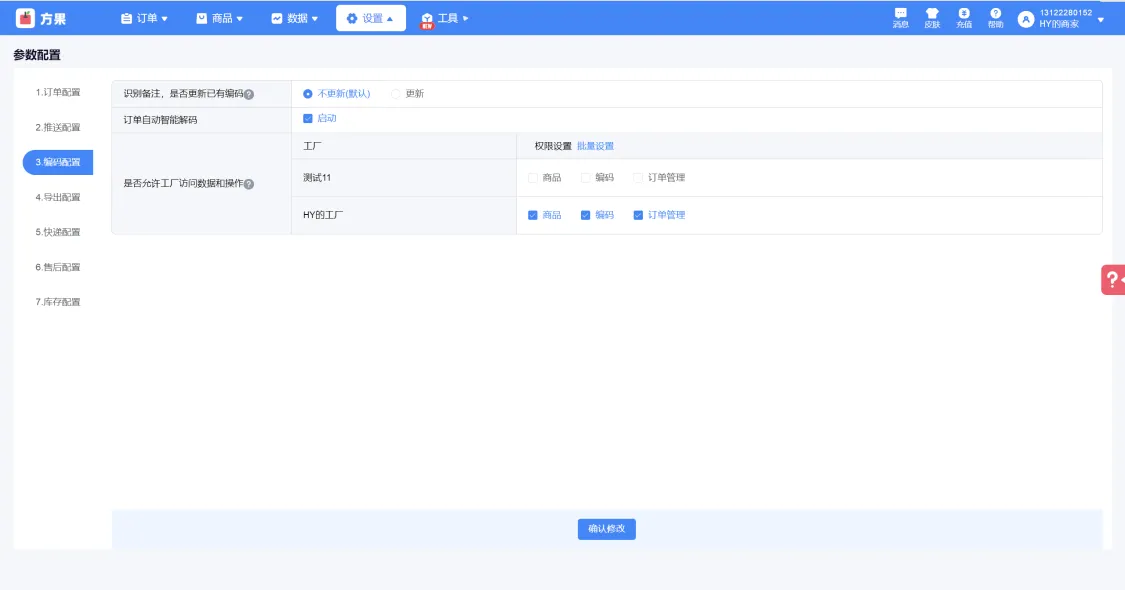Open the 消息 messages icon
This screenshot has width=1125, height=590.
pyautogui.click(x=900, y=14)
